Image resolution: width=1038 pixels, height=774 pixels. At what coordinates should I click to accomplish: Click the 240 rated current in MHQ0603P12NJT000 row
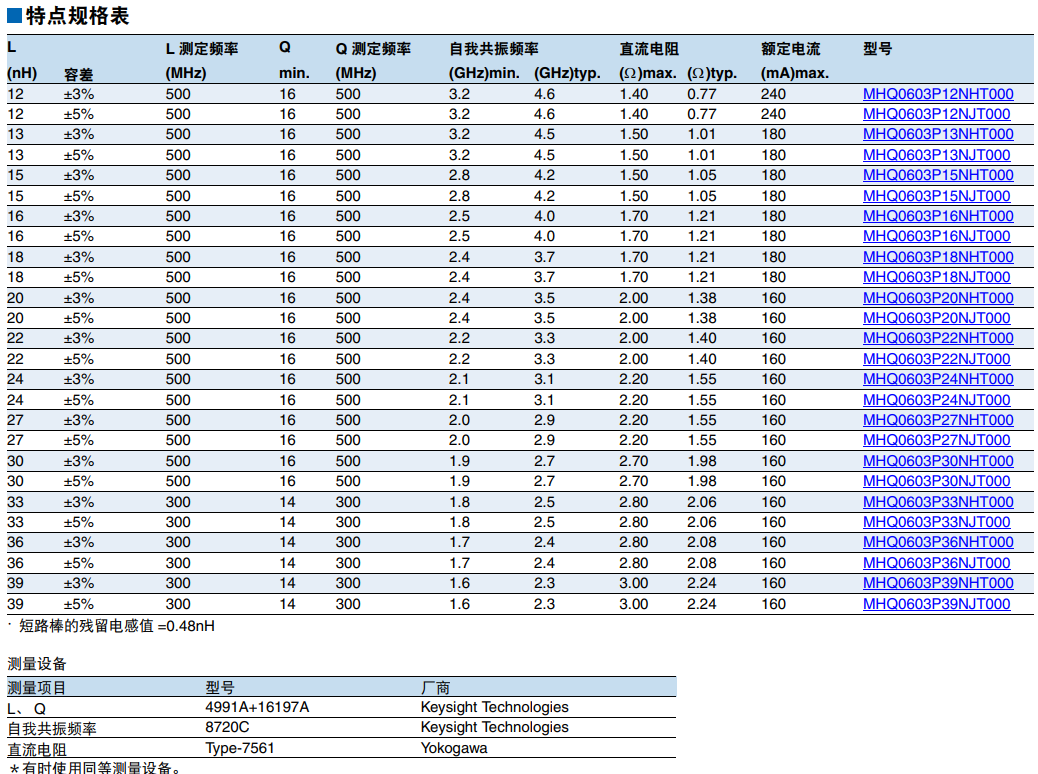click(x=773, y=114)
